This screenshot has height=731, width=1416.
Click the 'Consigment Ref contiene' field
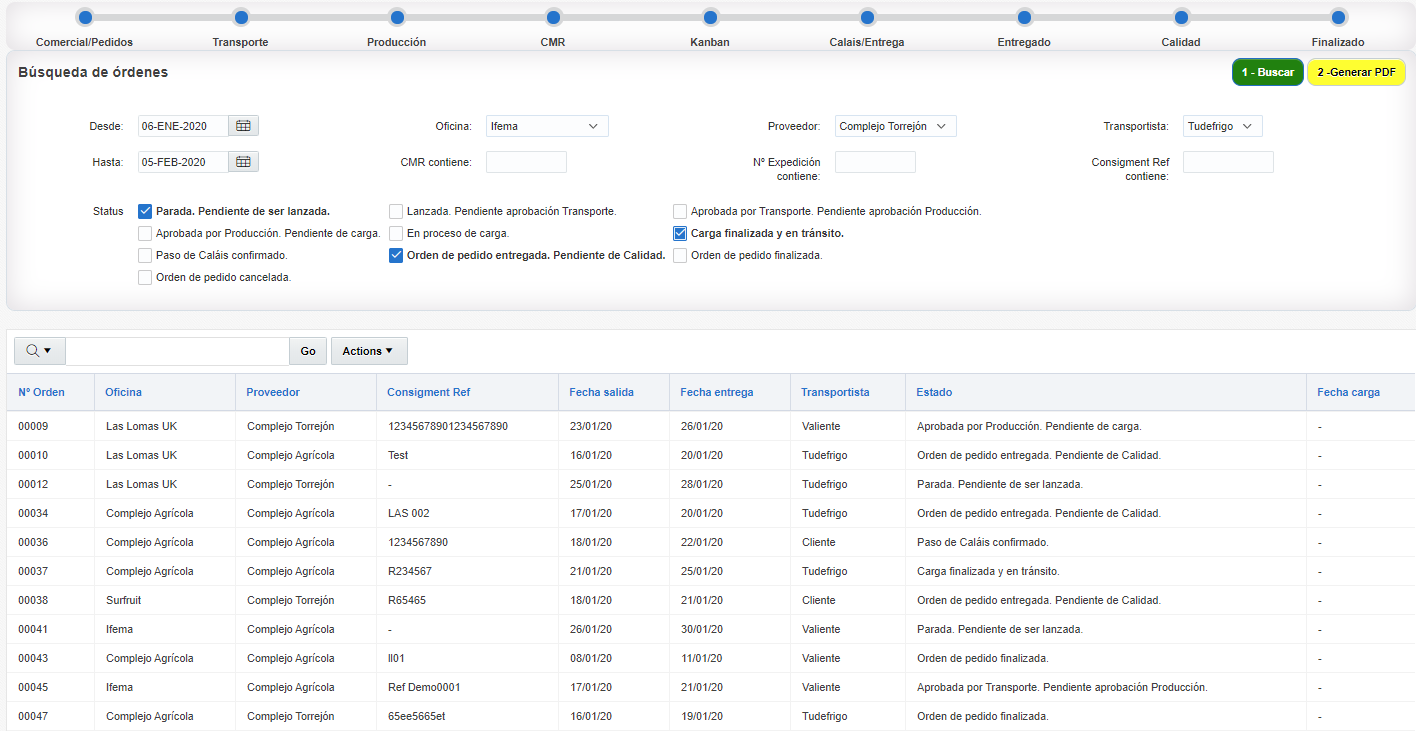[x=1228, y=162]
